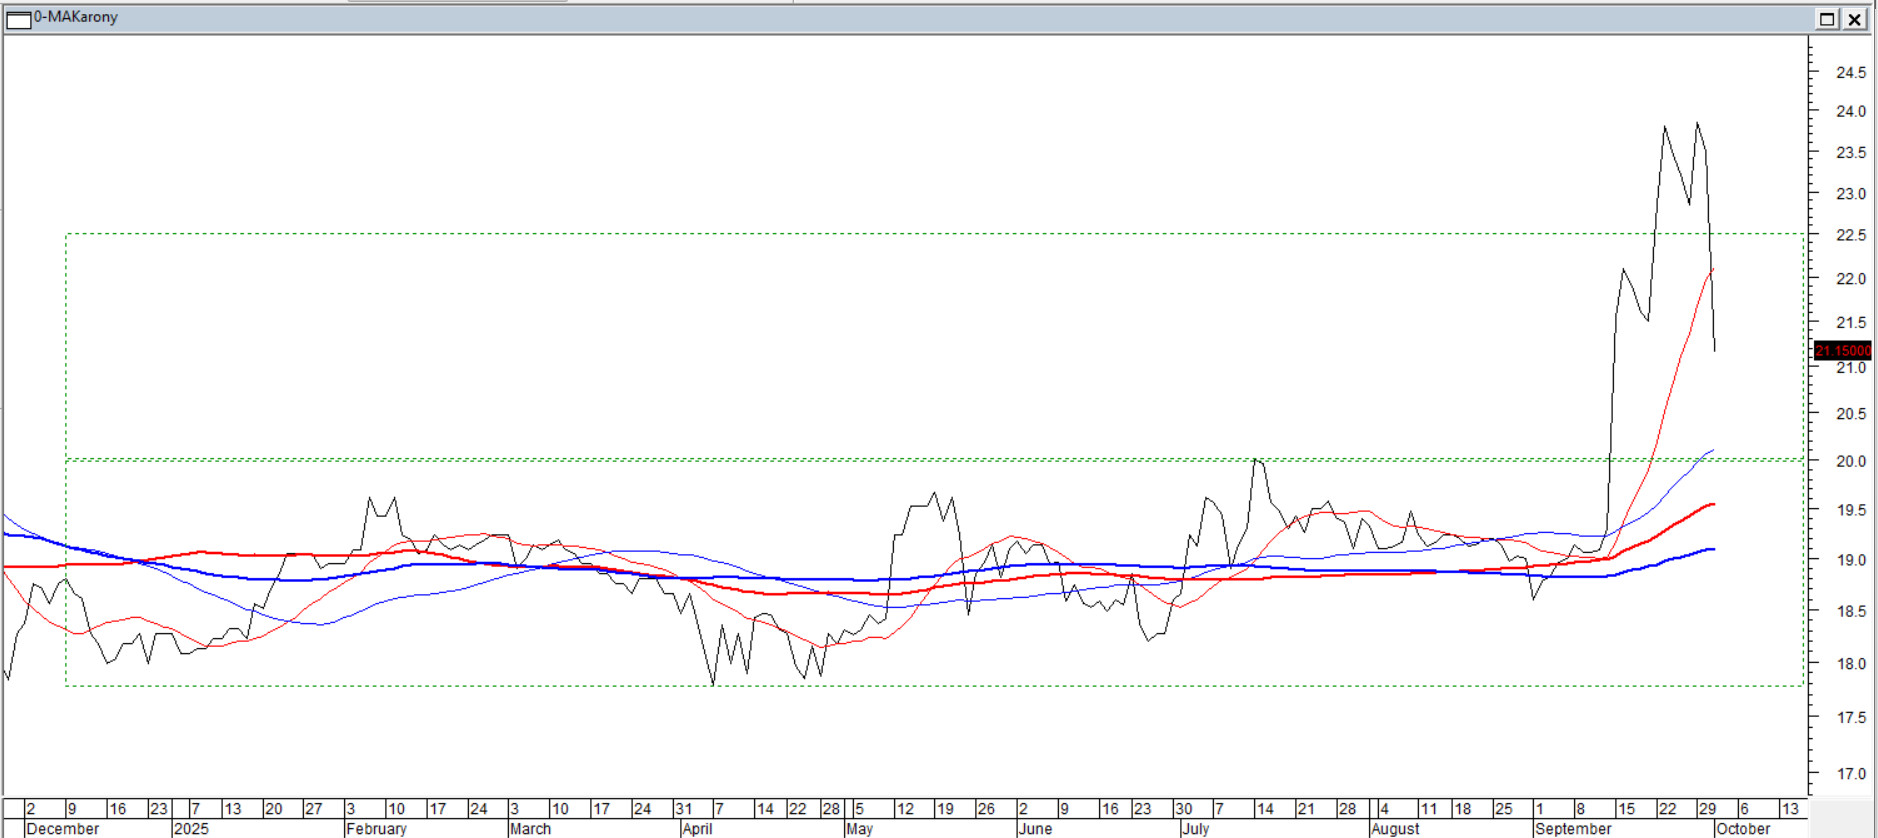Image resolution: width=1878 pixels, height=838 pixels.
Task: Select the green dotted line at 20.0 level
Action: [900, 460]
